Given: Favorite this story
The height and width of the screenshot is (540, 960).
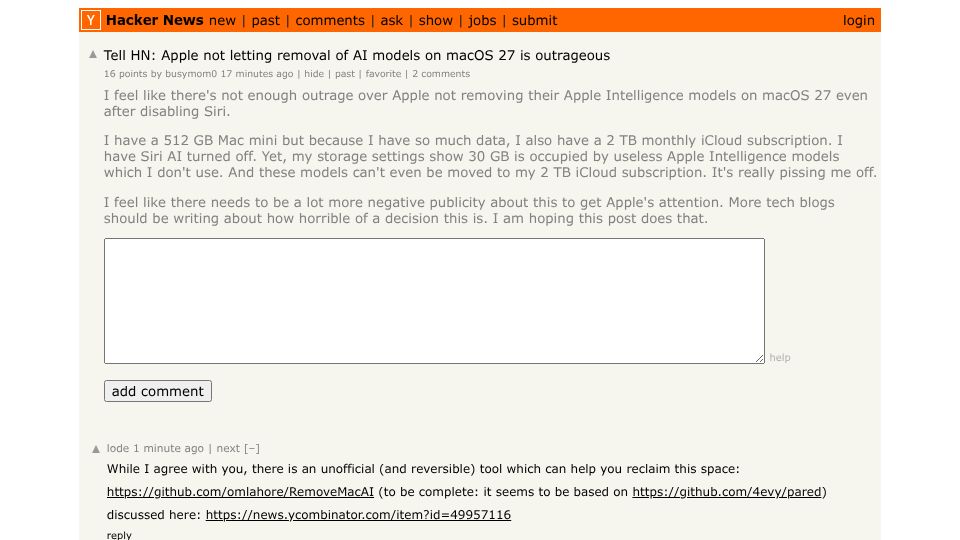Looking at the screenshot, I should pyautogui.click(x=383, y=73).
